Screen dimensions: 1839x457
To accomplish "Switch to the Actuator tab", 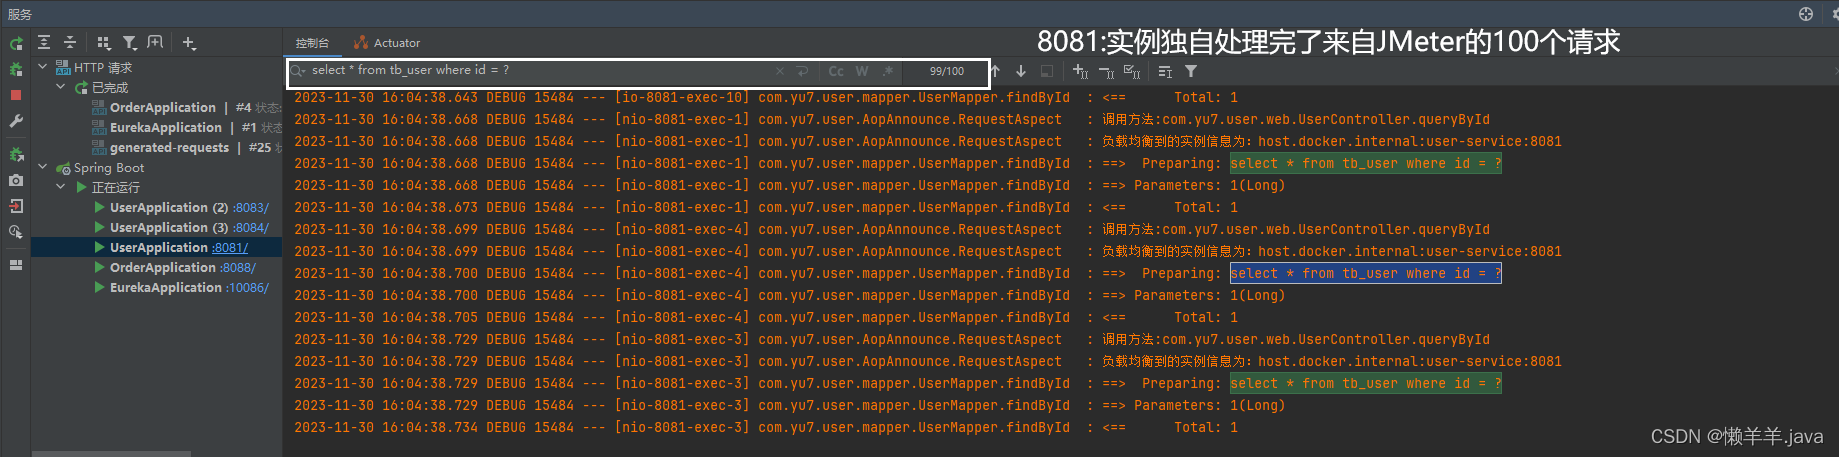I will point(387,43).
